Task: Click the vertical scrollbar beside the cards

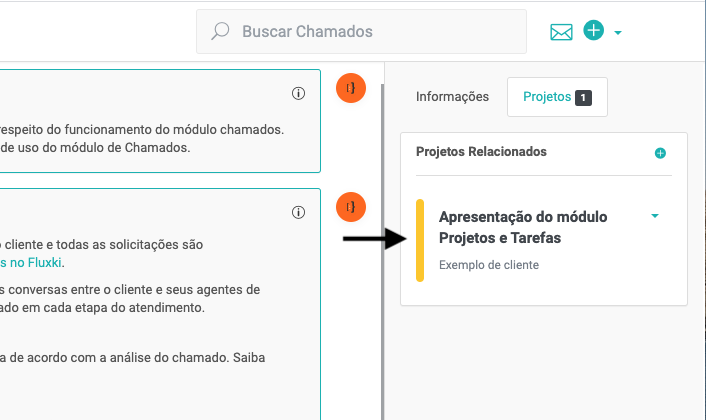Action: (x=382, y=250)
